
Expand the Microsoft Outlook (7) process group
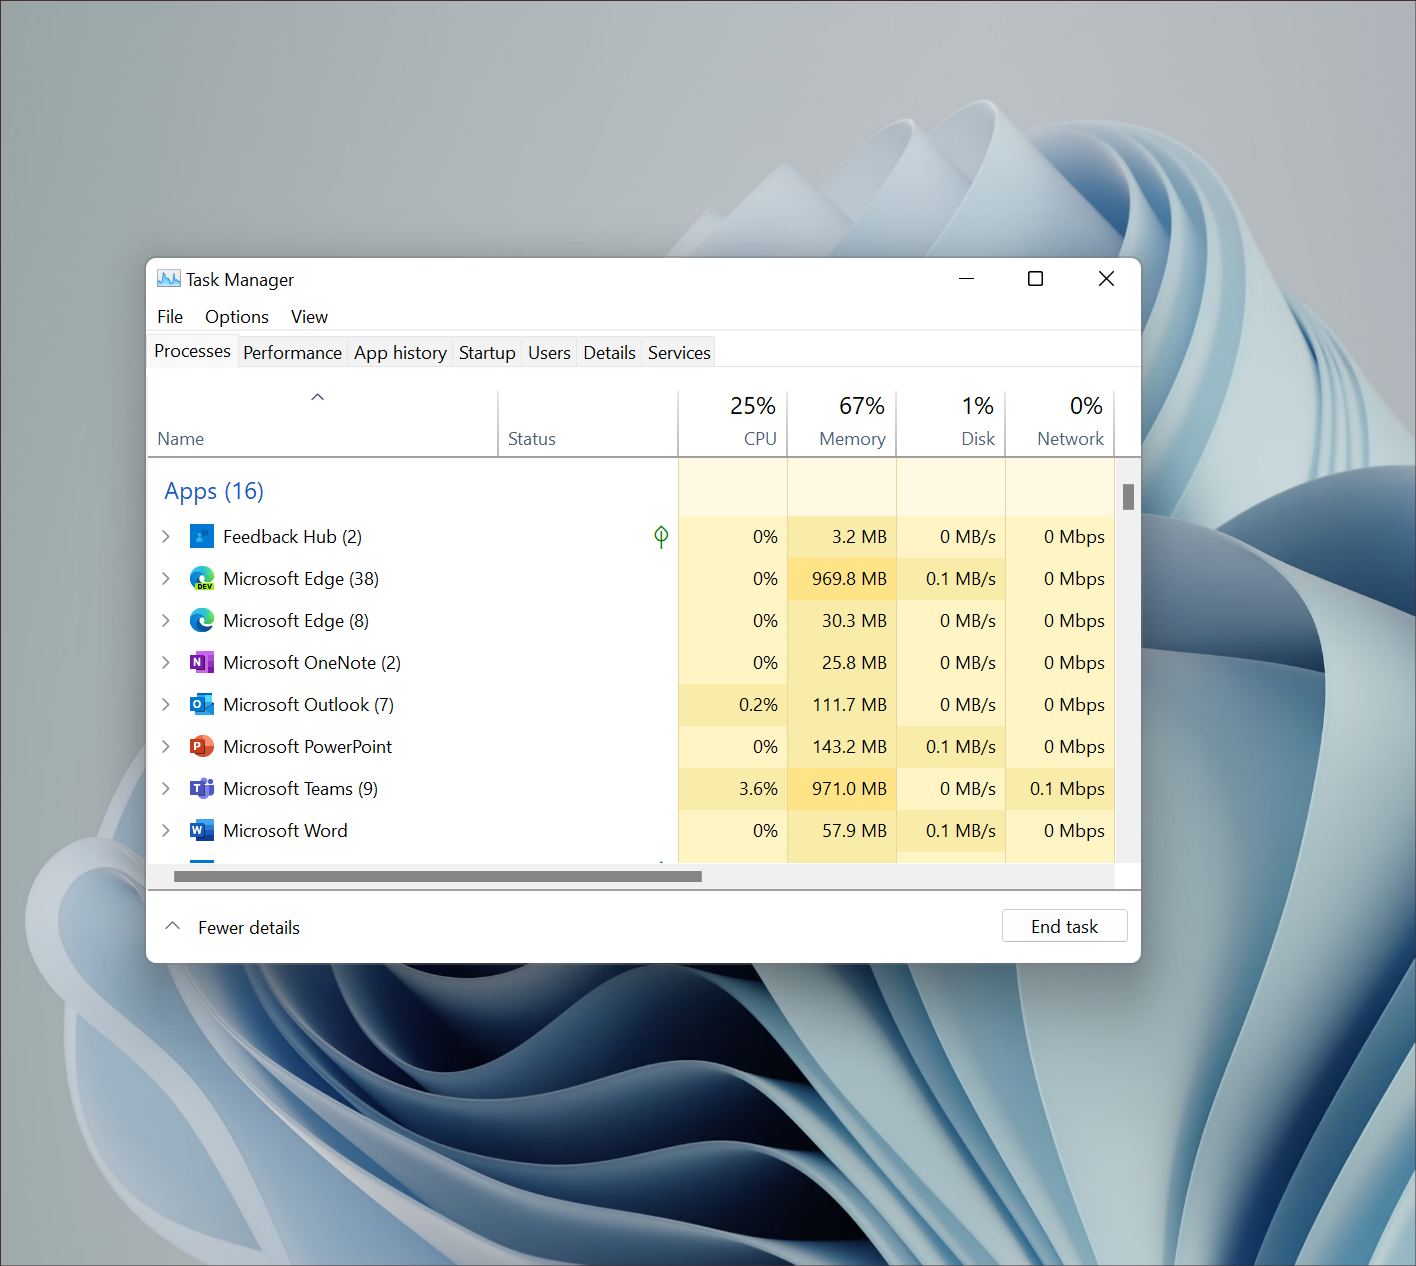coord(166,705)
